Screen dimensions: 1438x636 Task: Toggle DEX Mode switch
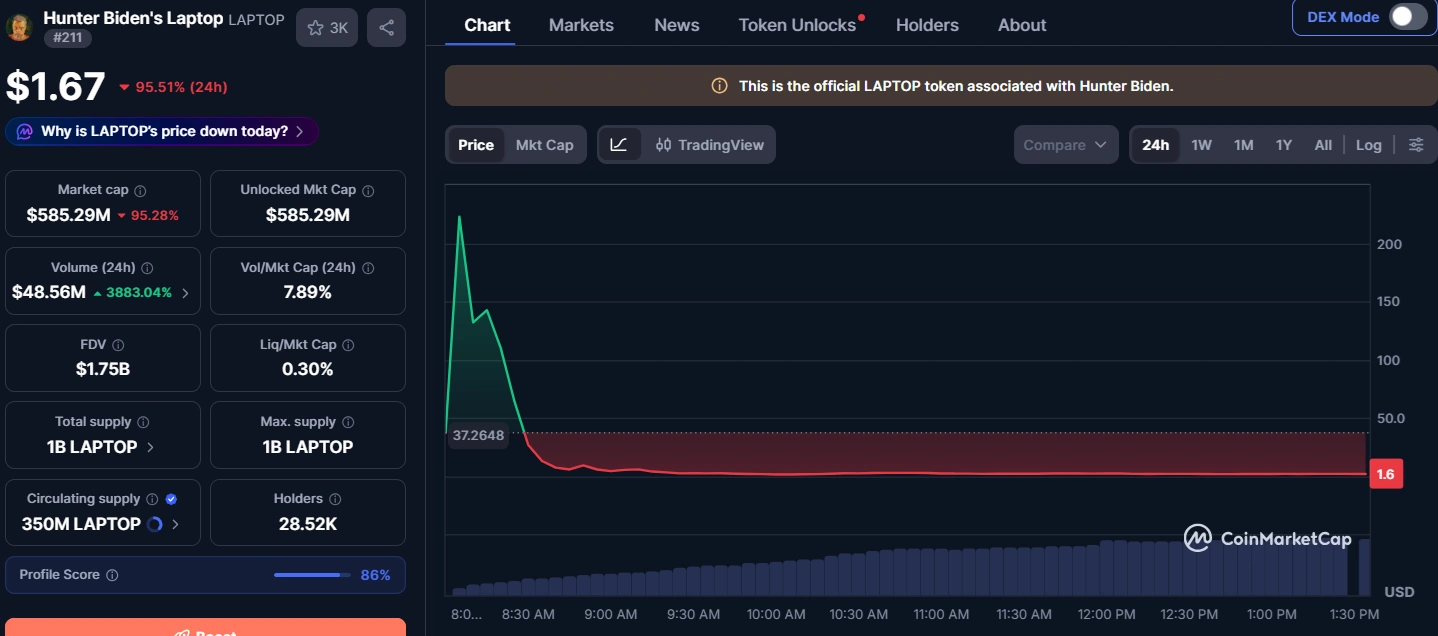1408,17
